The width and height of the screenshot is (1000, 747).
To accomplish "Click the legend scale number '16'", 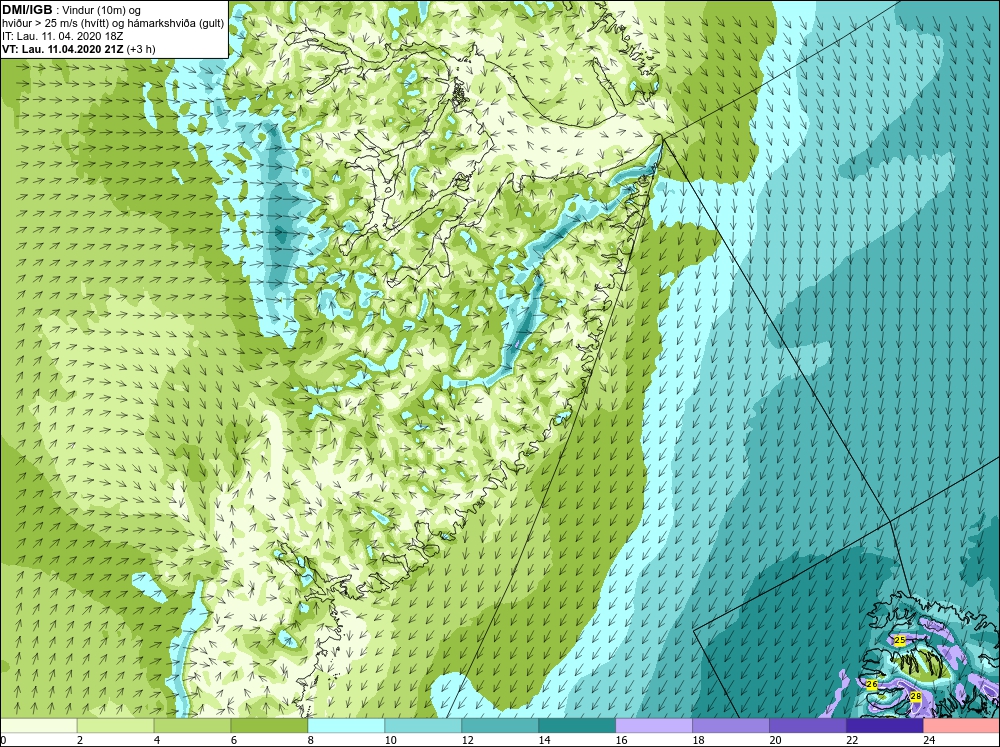I will 621,740.
